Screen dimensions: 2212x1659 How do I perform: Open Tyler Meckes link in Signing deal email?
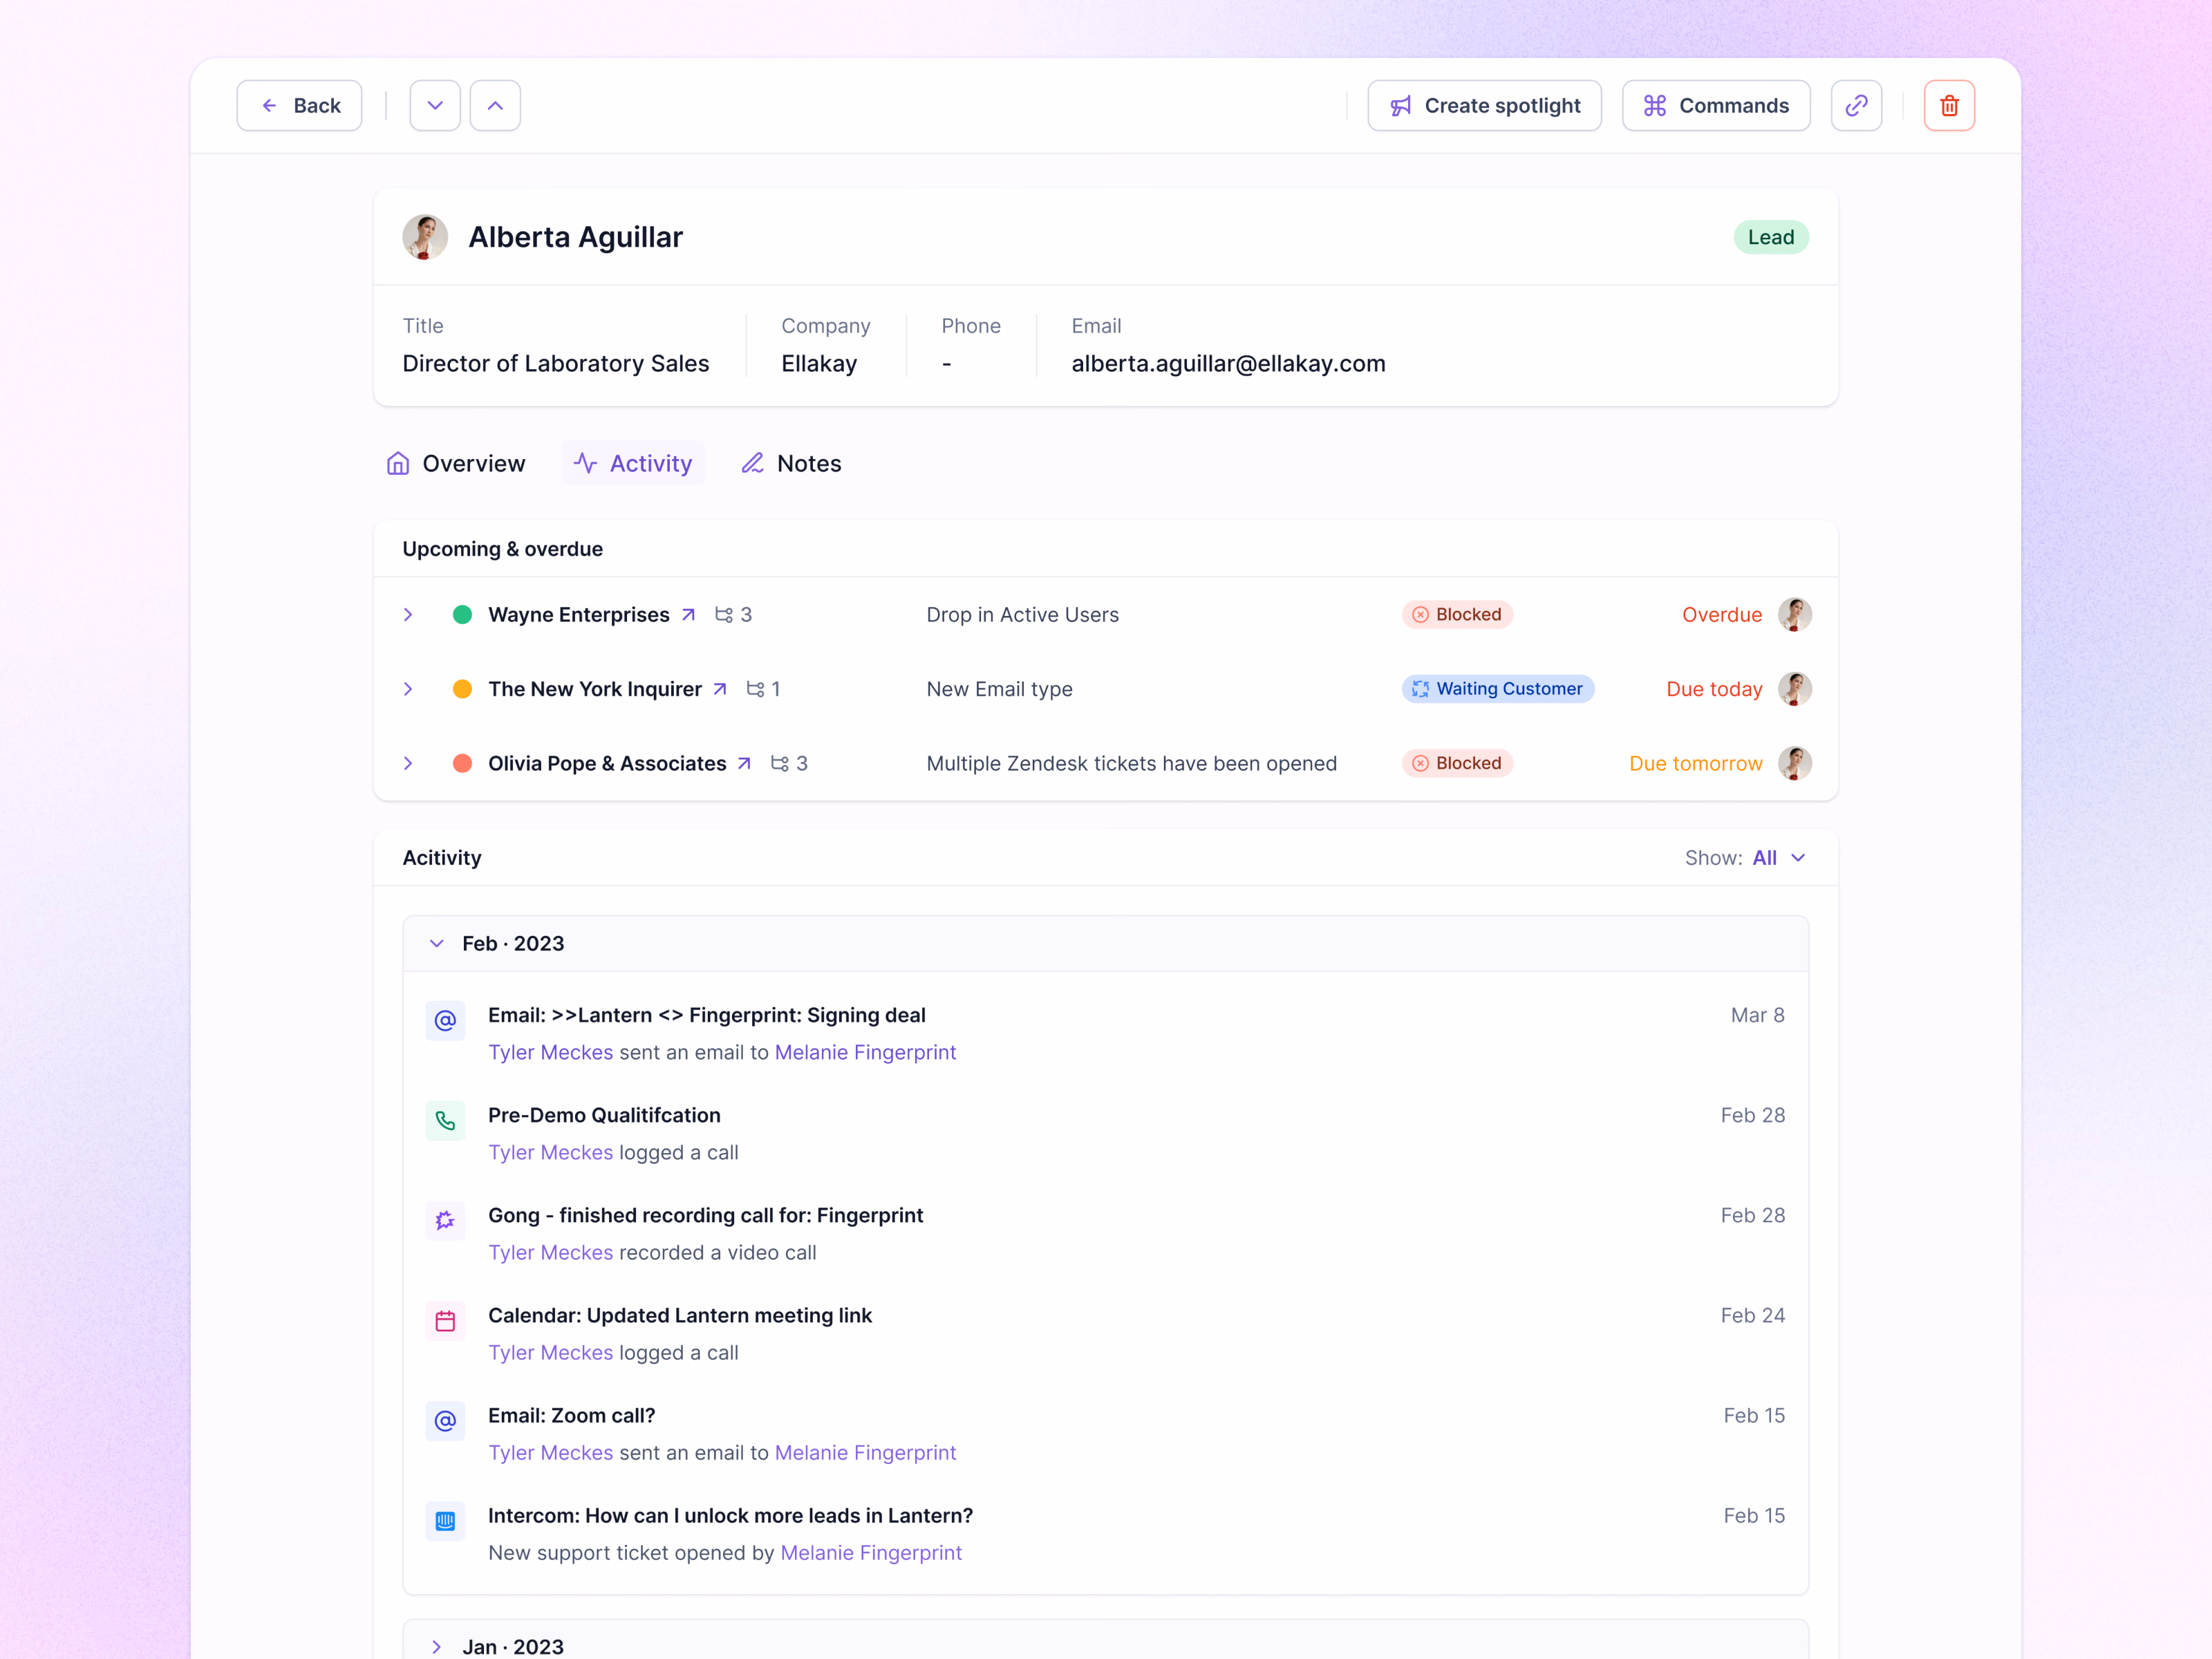click(x=551, y=1052)
